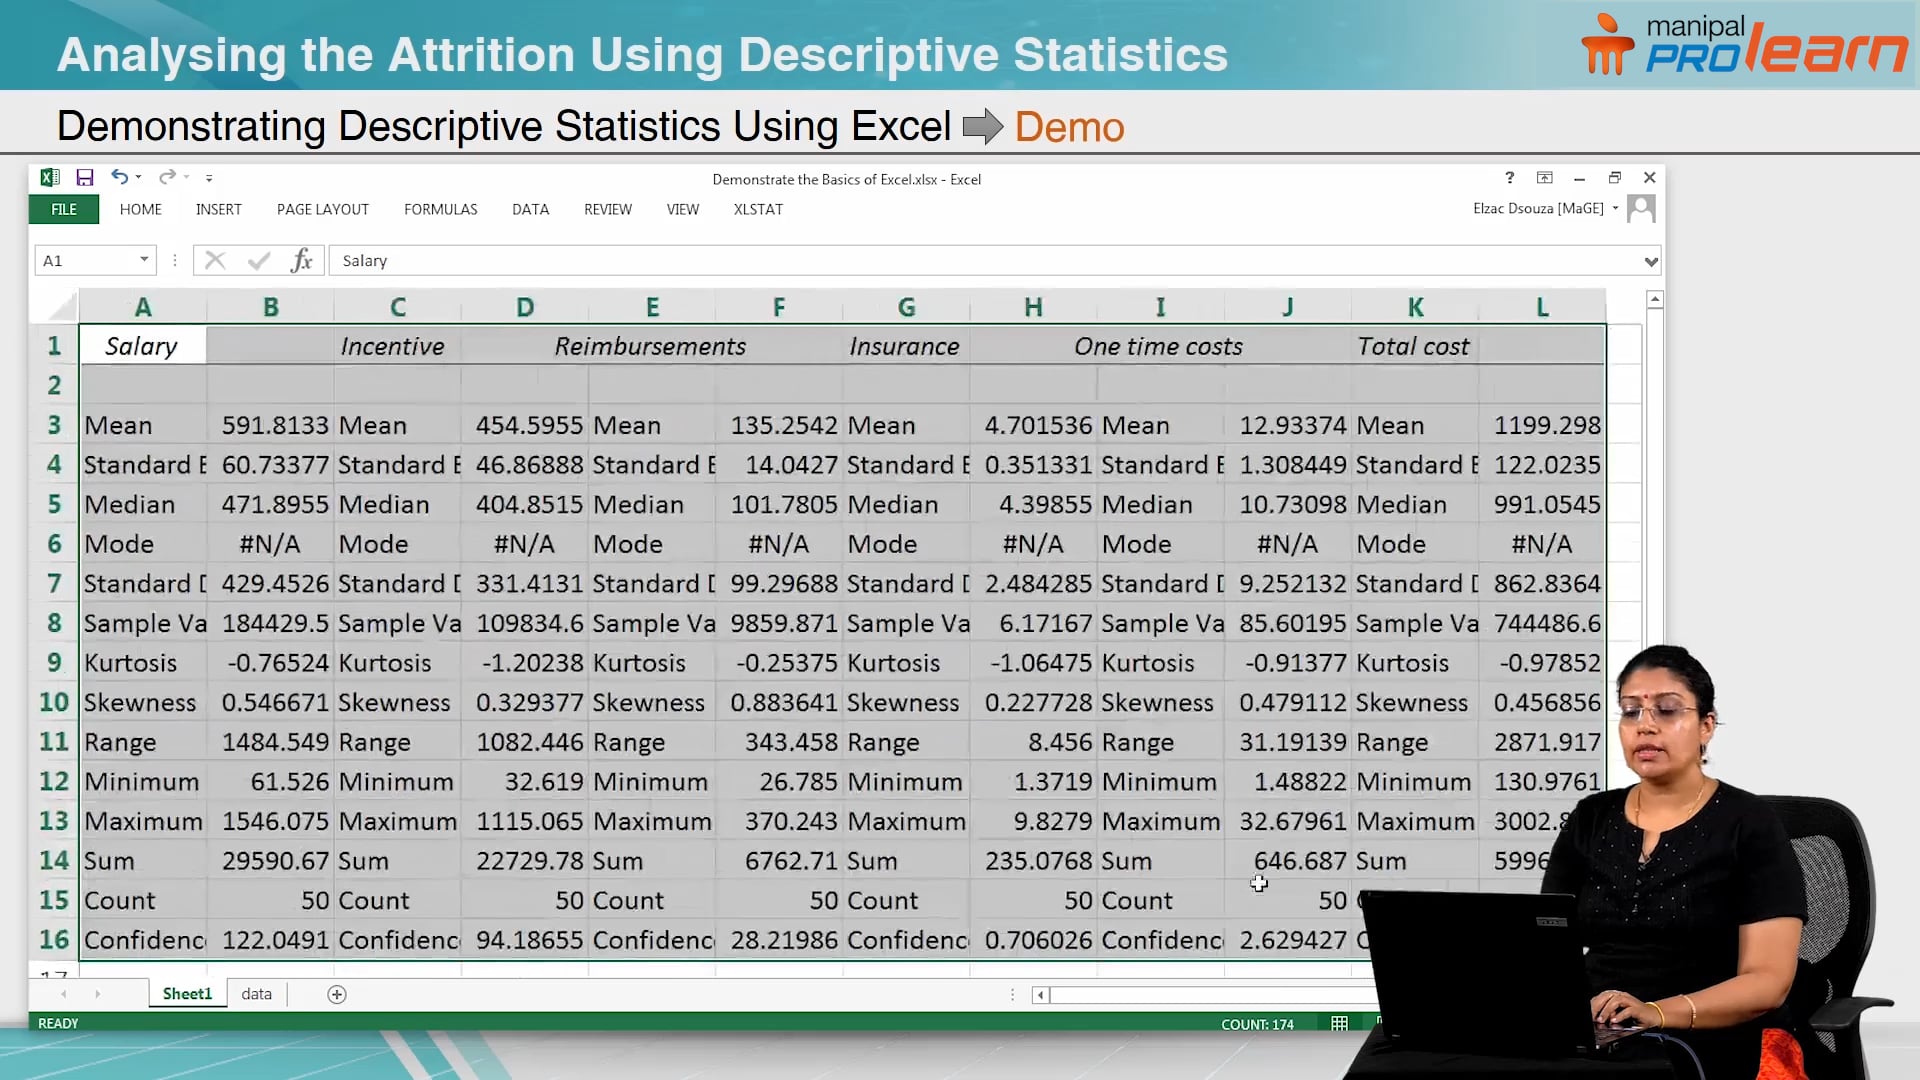Screen dimensions: 1920x1080
Task: Select the Normal view icon in status bar
Action: point(1339,1023)
